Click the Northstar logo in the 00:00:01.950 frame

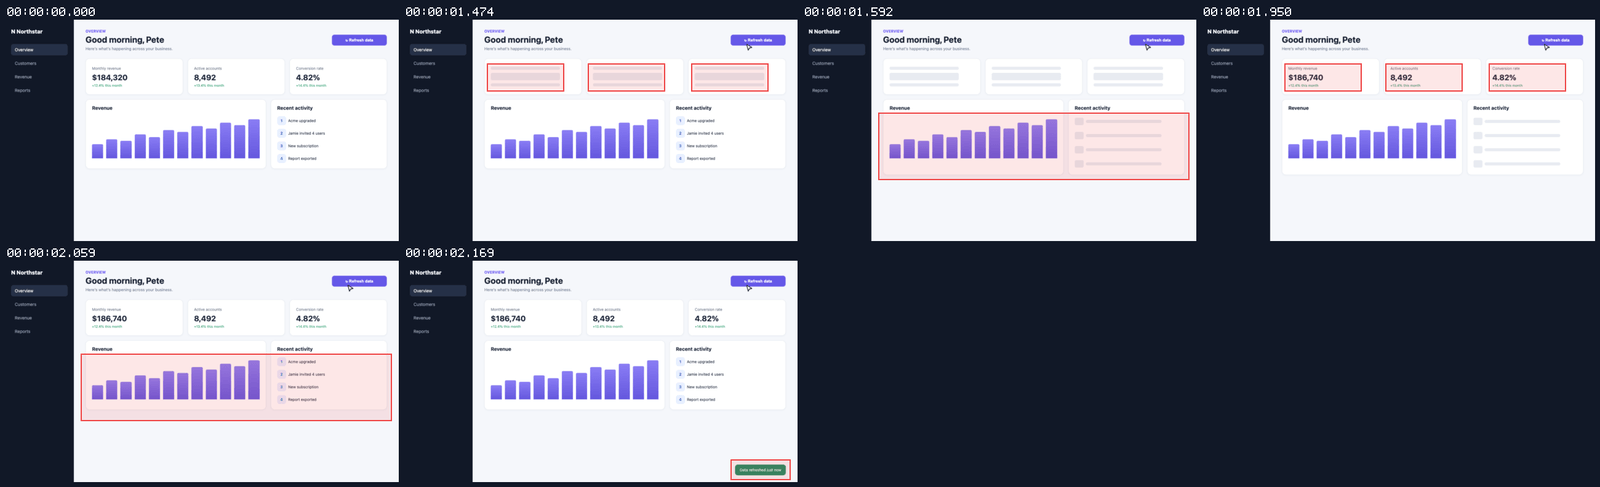1223,32
